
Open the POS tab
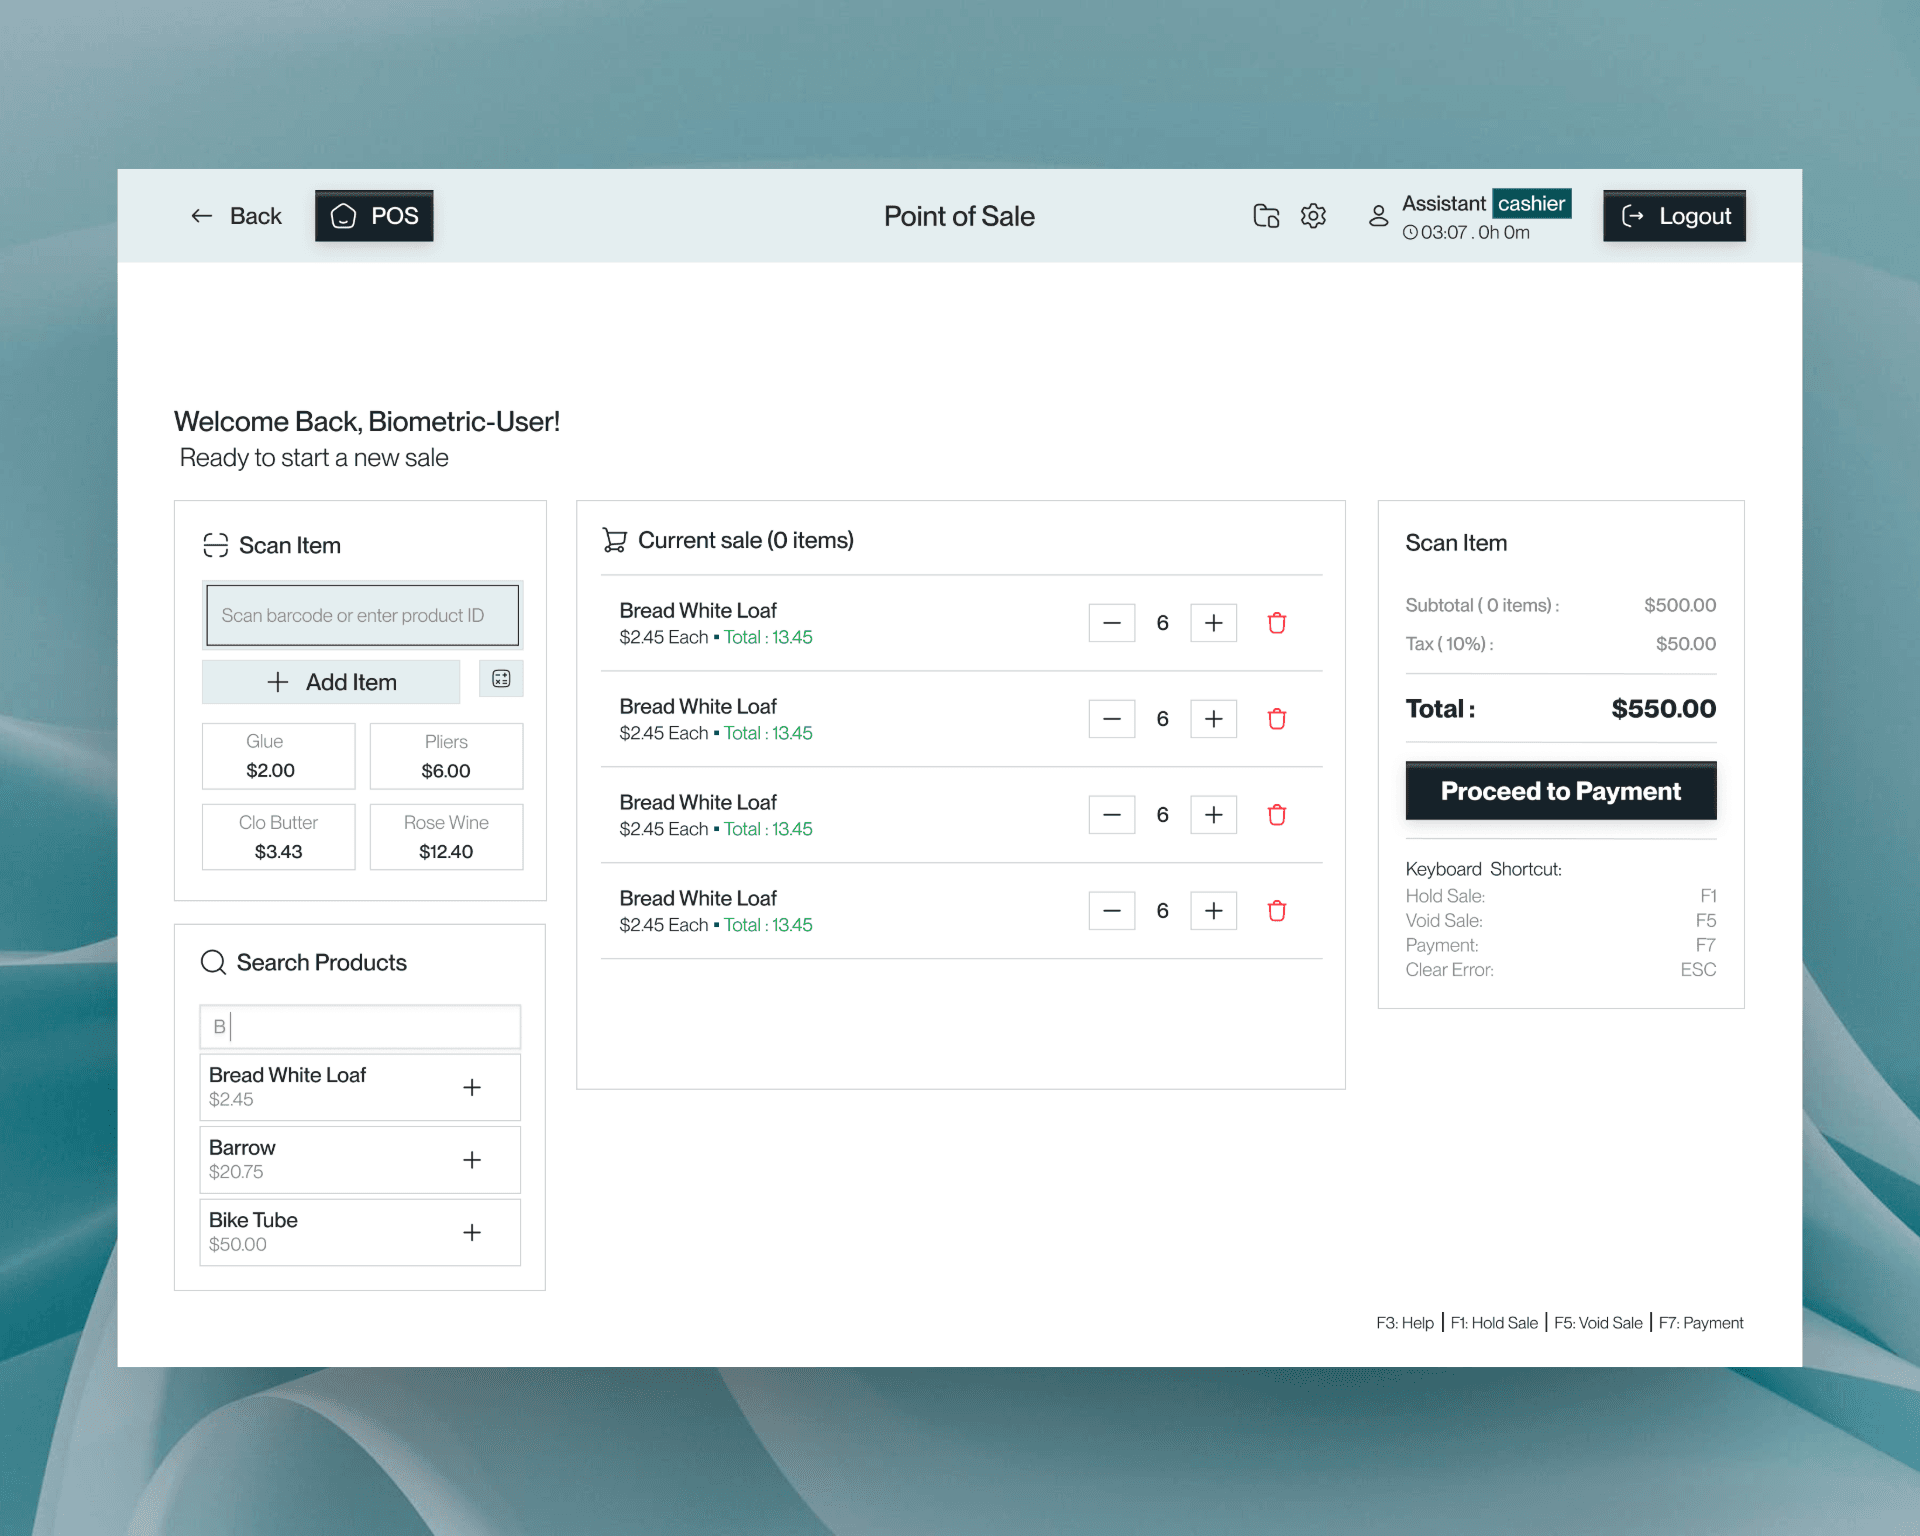click(x=374, y=216)
